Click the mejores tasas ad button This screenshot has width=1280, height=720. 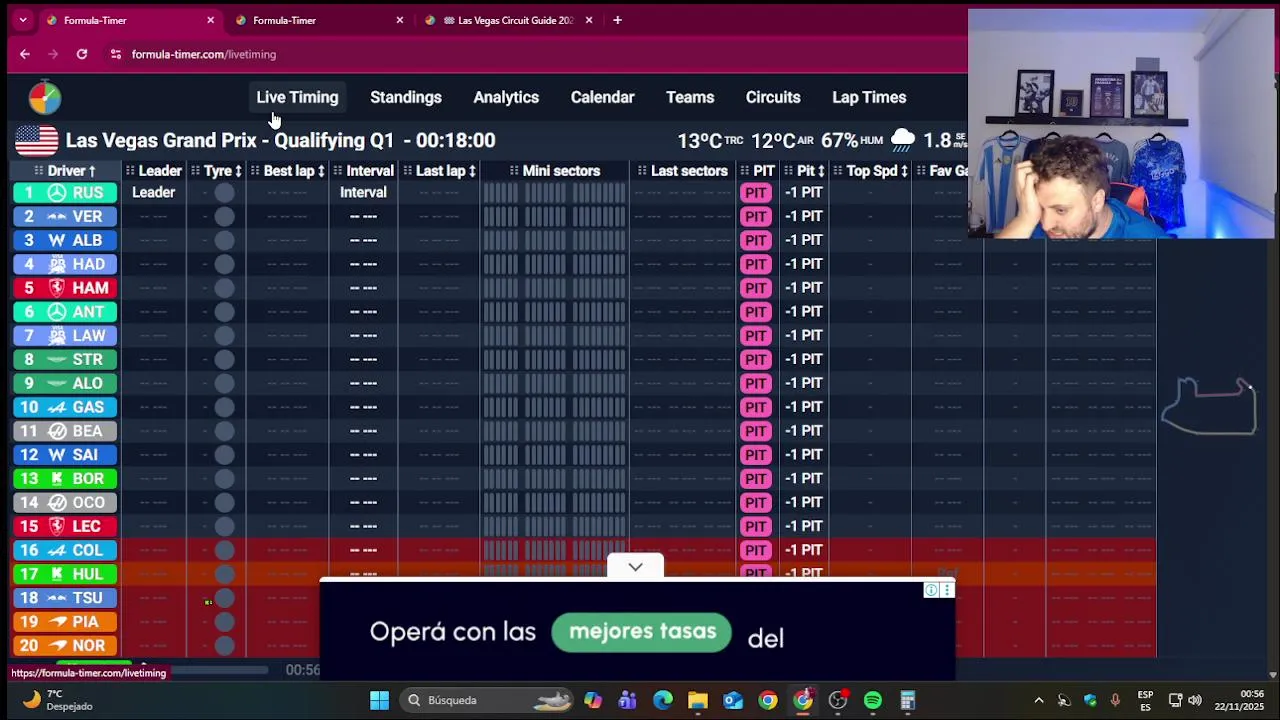pyautogui.click(x=642, y=632)
